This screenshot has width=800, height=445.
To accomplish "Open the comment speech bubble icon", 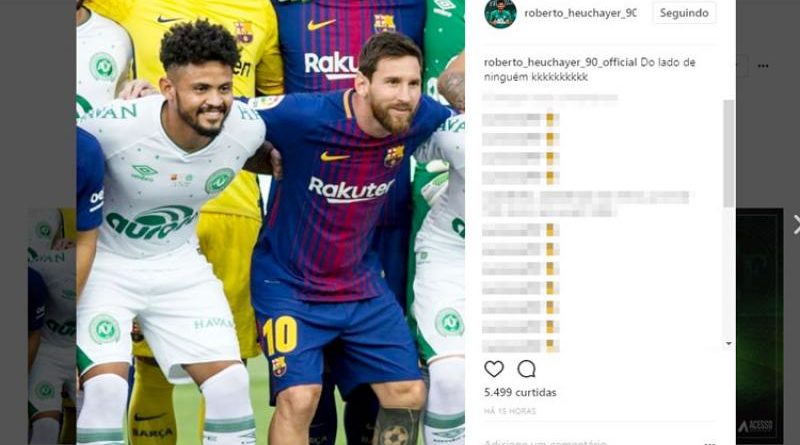I will click(x=526, y=369).
